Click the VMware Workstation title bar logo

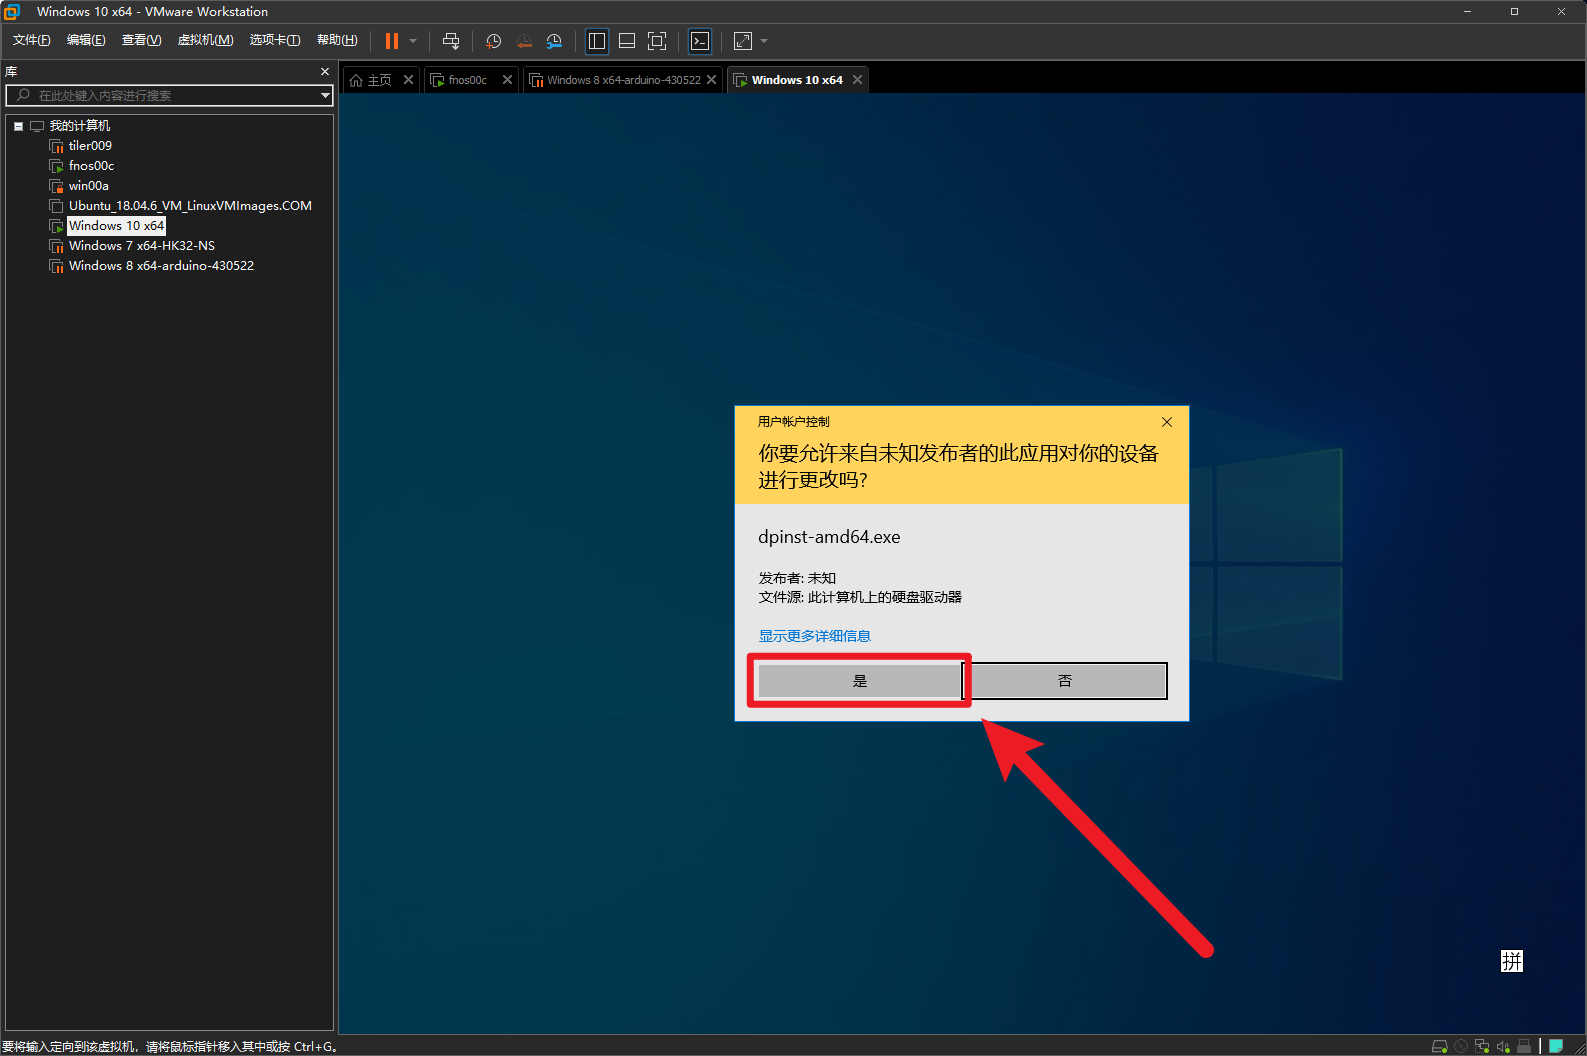12,12
